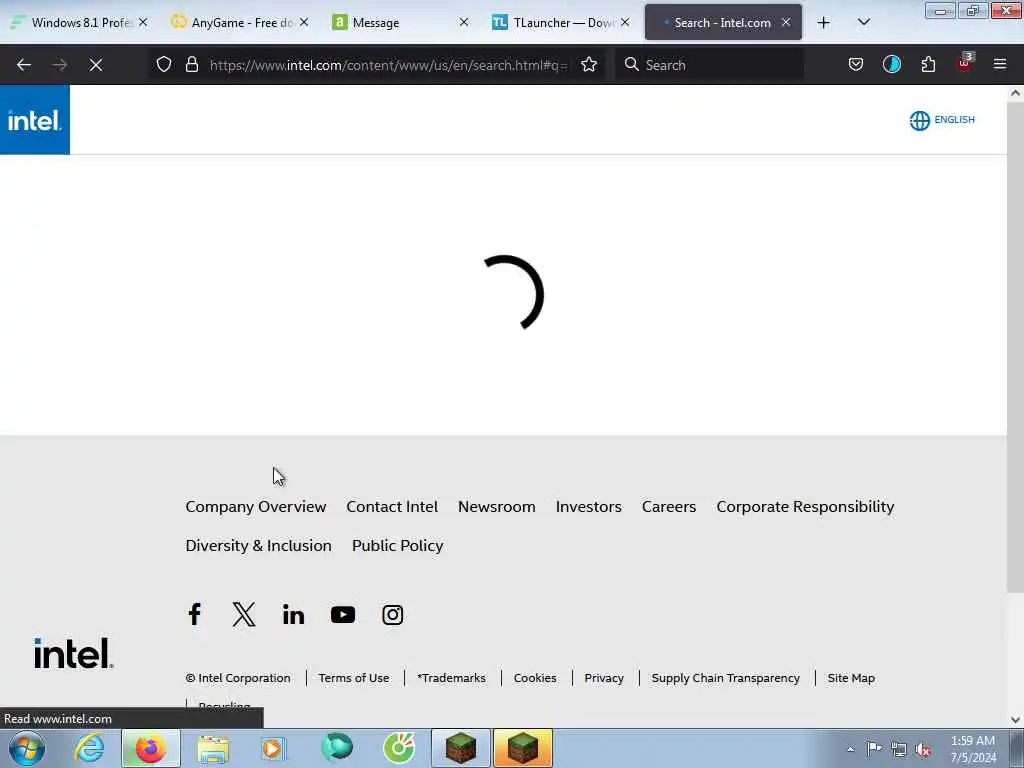
Task: Open the Careers link
Action: tap(669, 507)
